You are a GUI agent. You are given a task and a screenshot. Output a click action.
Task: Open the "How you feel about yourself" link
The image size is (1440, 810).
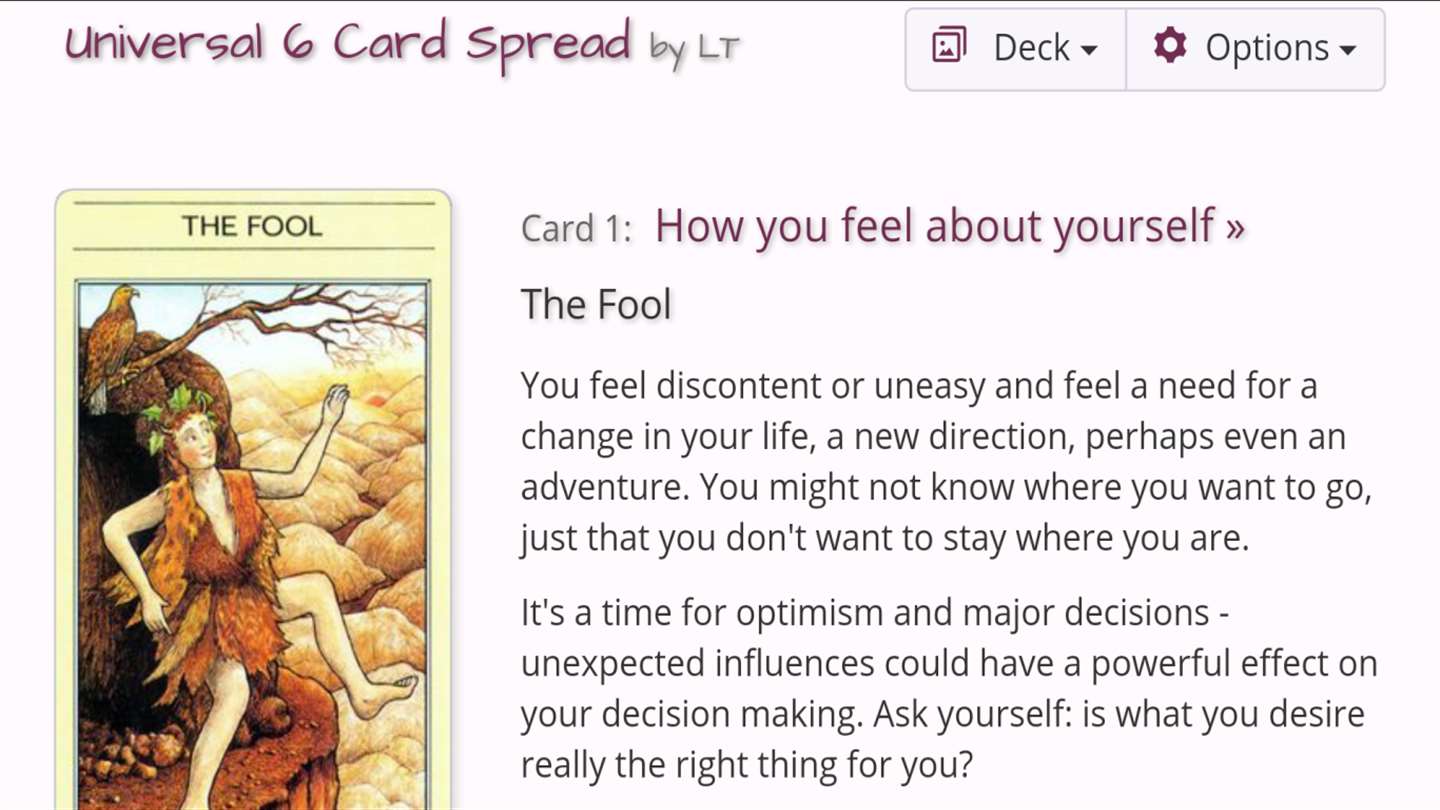pyautogui.click(x=935, y=226)
